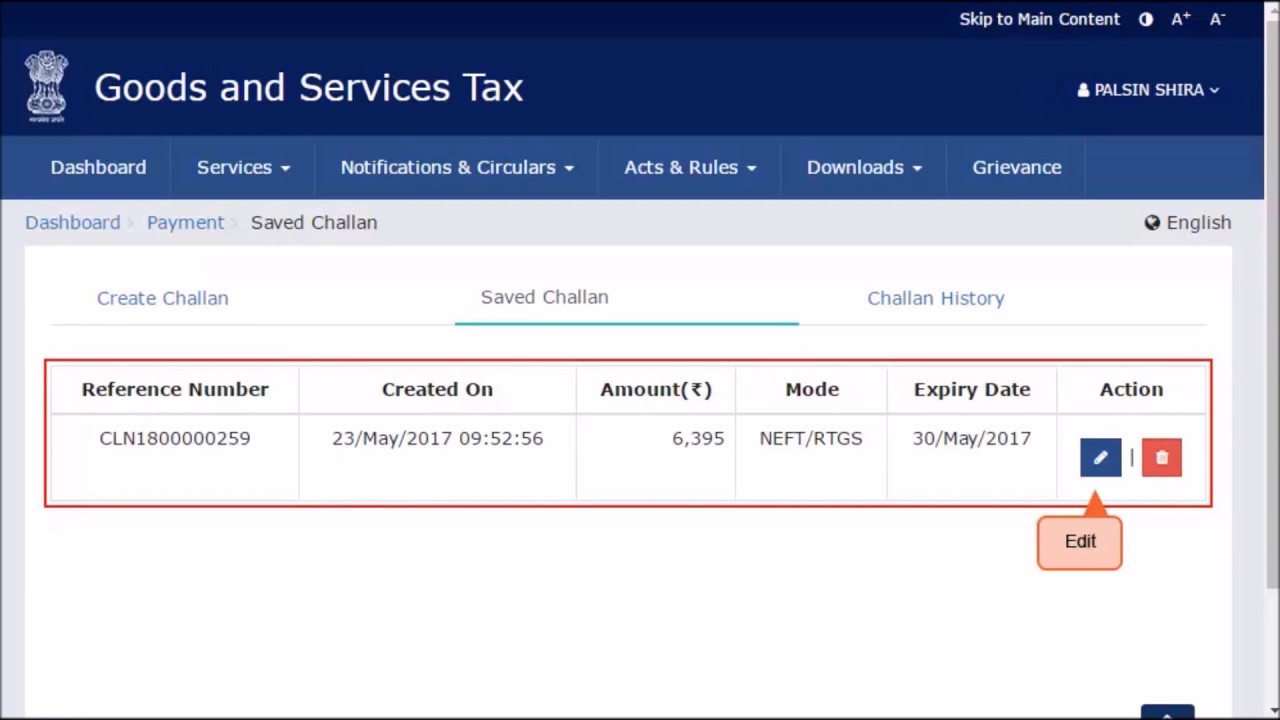The height and width of the screenshot is (720, 1280).
Task: Switch to the Create Challan tab
Action: click(x=163, y=298)
